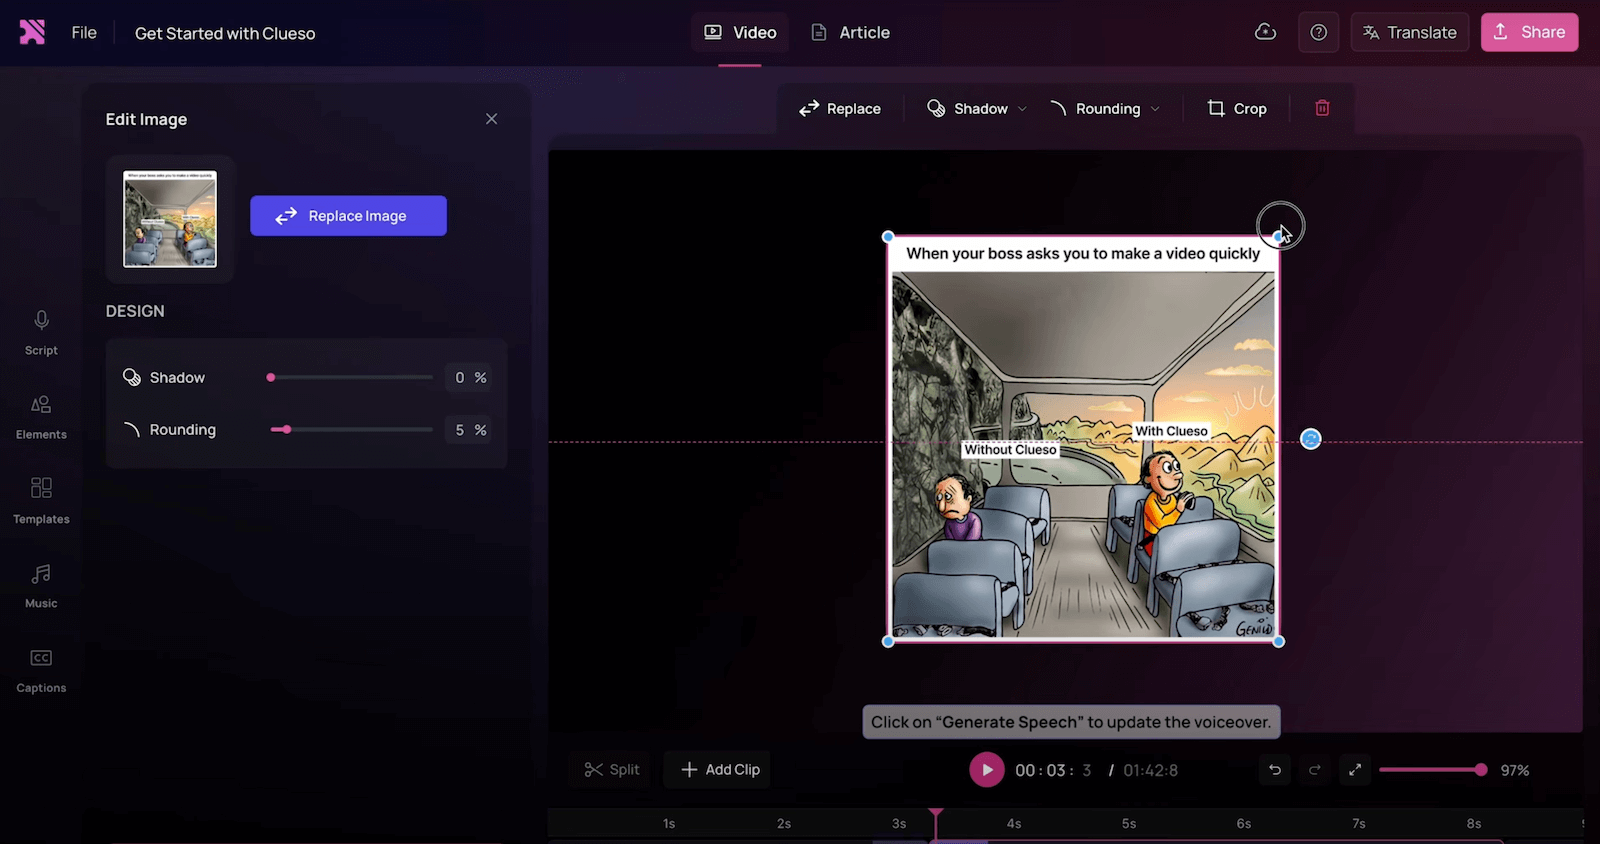The image size is (1600, 844).
Task: Switch to the Article tab
Action: coord(850,32)
